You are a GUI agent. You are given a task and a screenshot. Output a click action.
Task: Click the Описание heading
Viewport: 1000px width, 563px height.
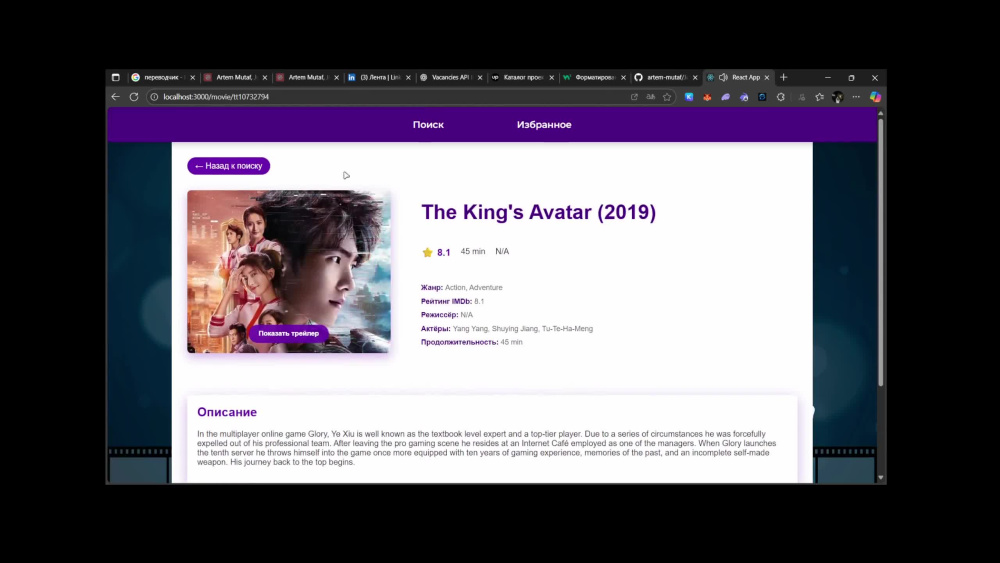[227, 412]
